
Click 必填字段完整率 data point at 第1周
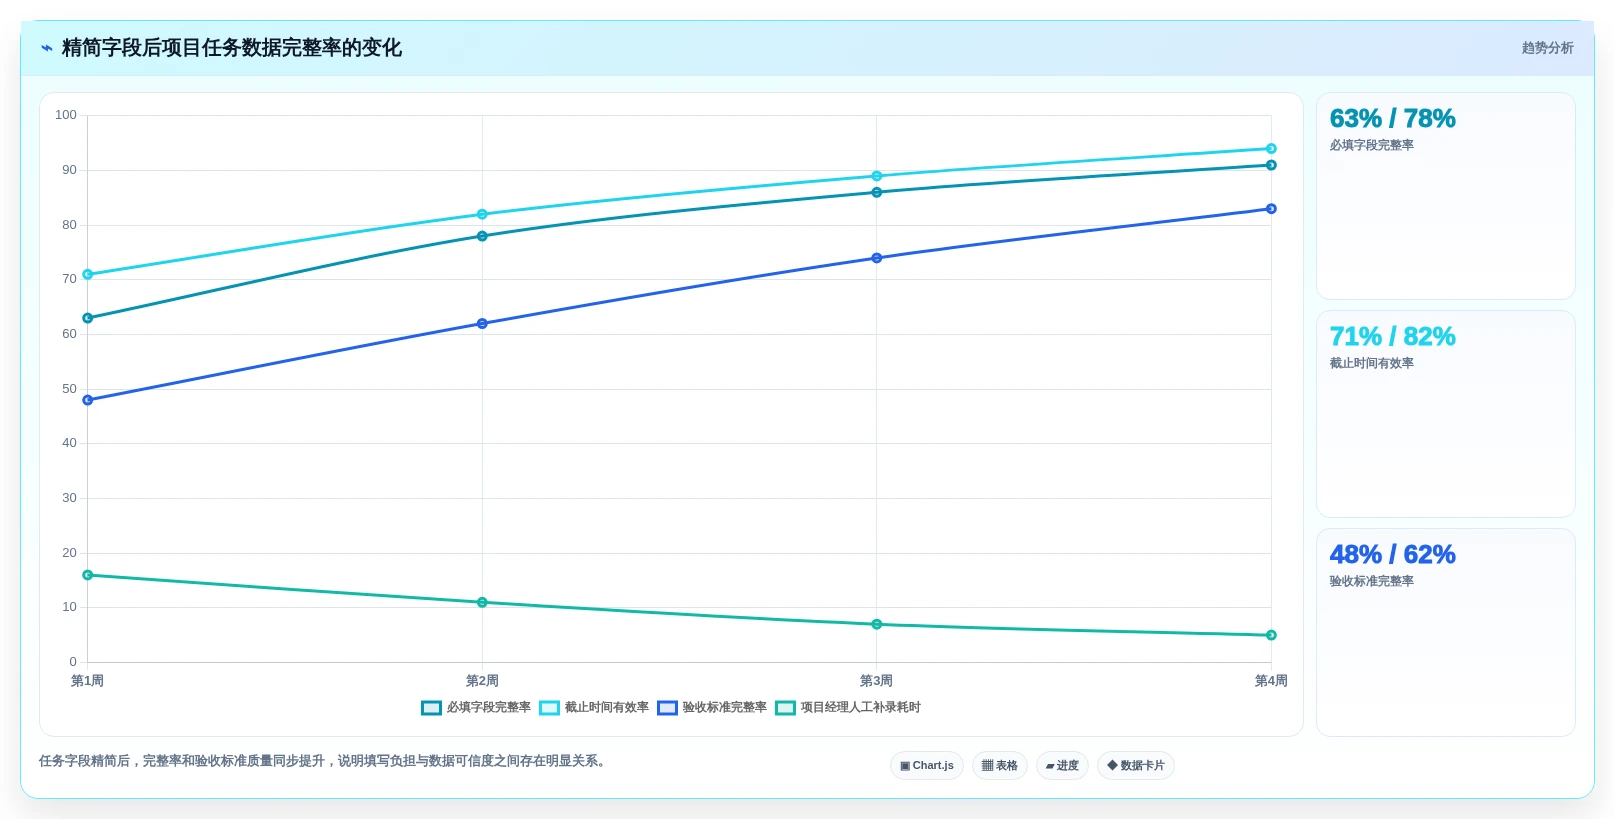(88, 318)
